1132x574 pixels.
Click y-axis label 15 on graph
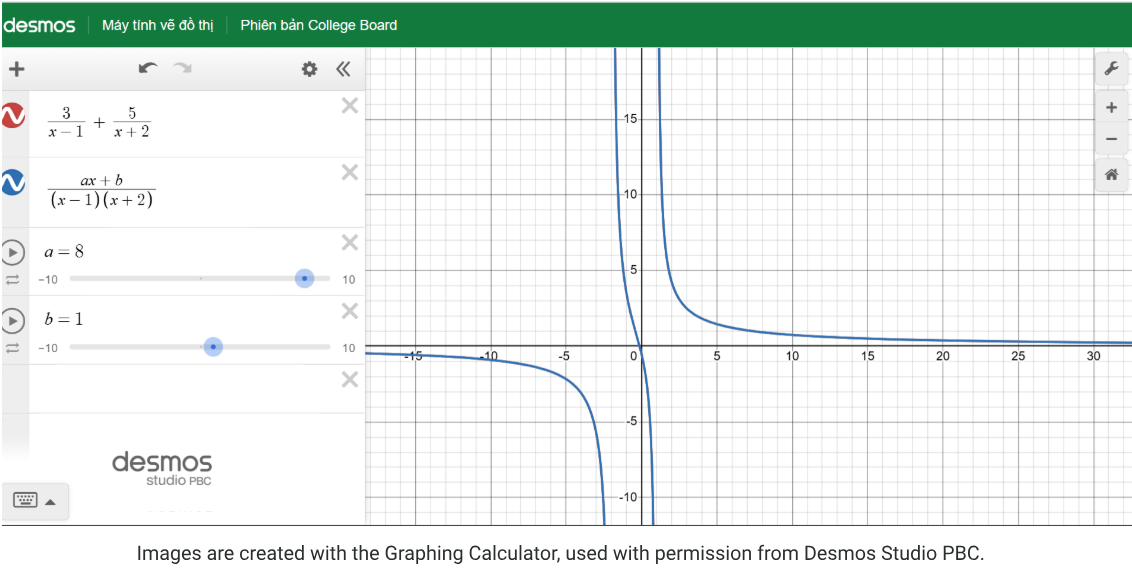[x=630, y=118]
